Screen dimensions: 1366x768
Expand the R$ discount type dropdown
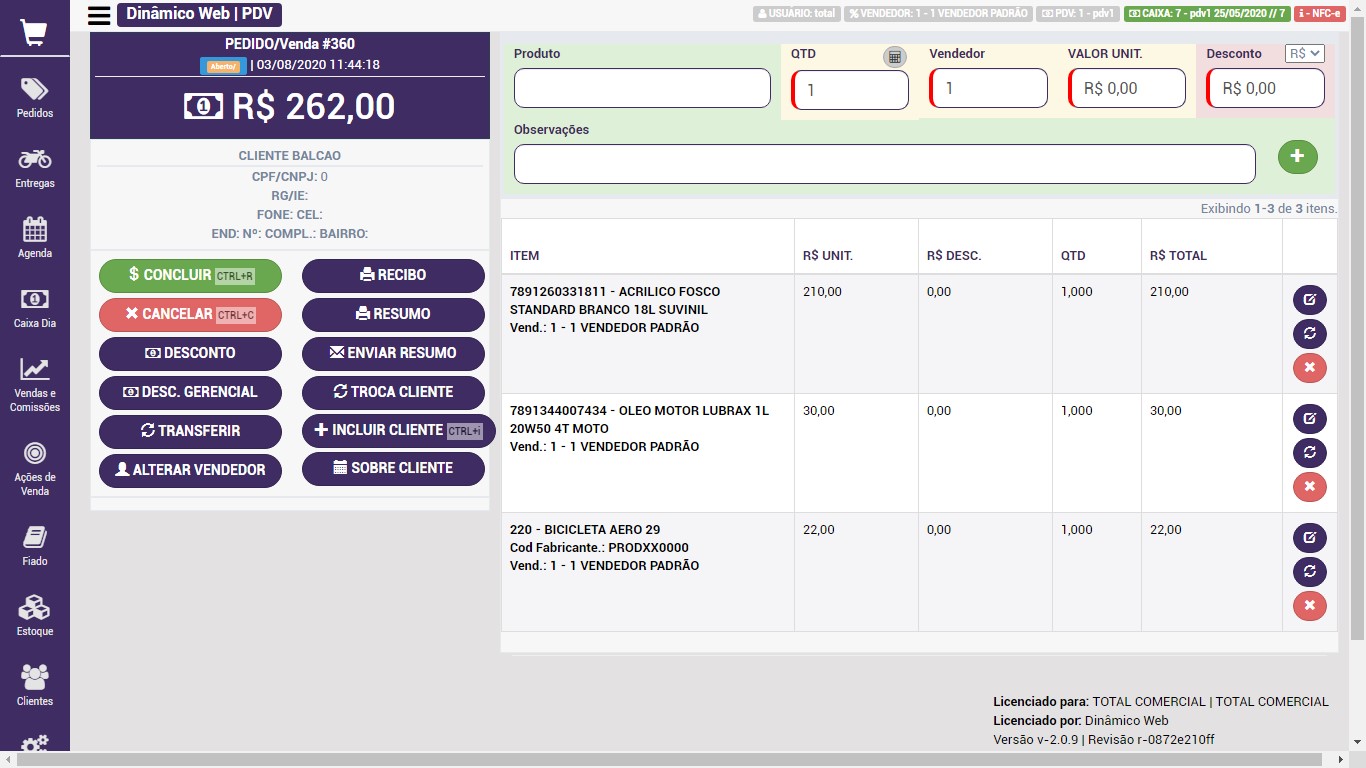tap(1304, 54)
